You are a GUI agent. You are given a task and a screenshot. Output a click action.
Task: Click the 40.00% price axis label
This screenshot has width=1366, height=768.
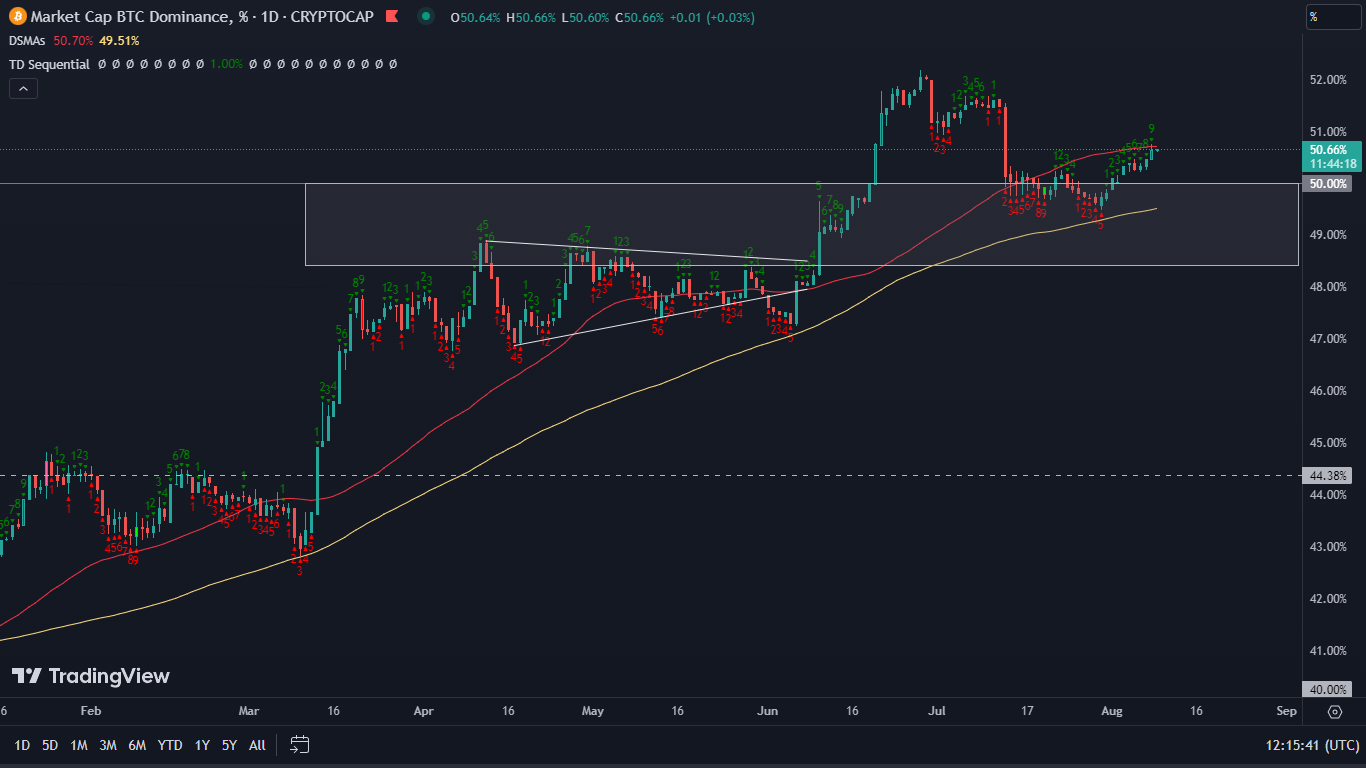(x=1326, y=689)
